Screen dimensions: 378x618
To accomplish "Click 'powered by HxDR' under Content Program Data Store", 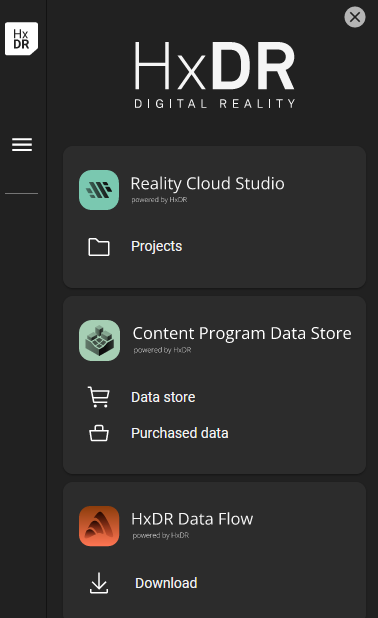I will (162, 350).
